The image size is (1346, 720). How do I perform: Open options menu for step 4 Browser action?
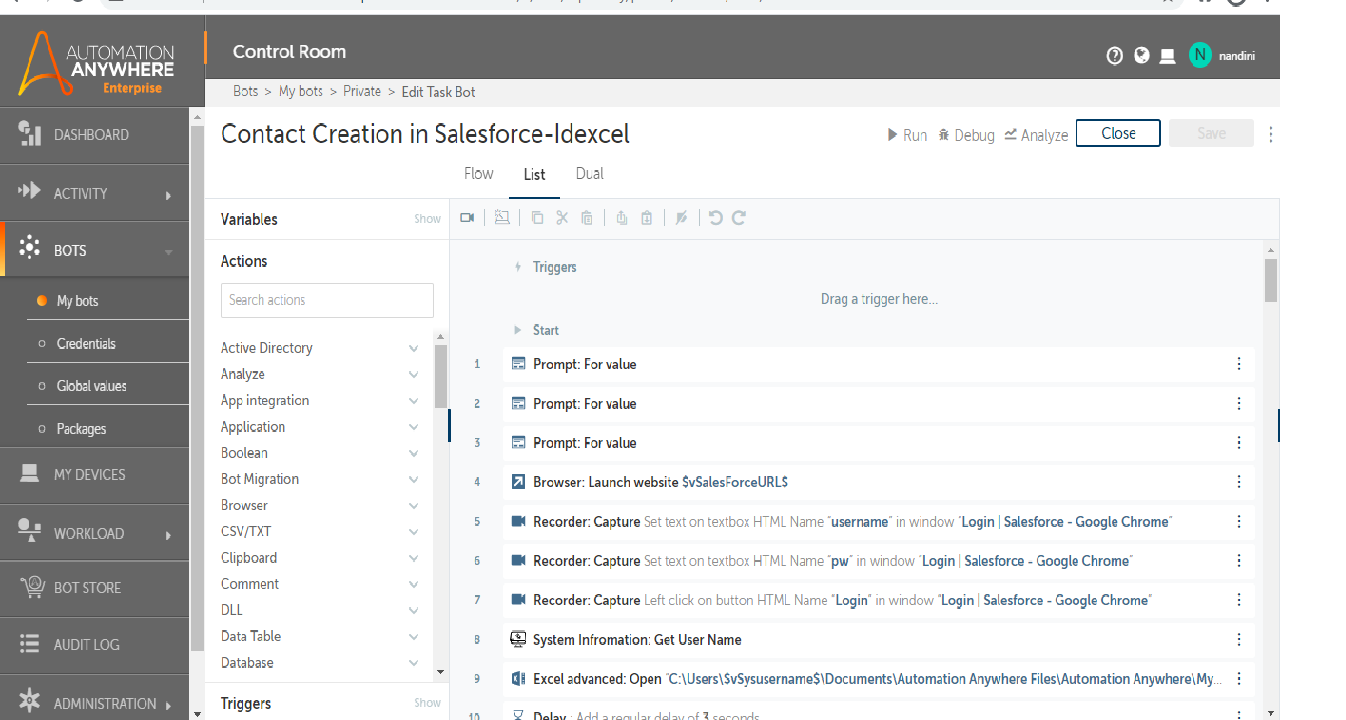pyautogui.click(x=1239, y=482)
